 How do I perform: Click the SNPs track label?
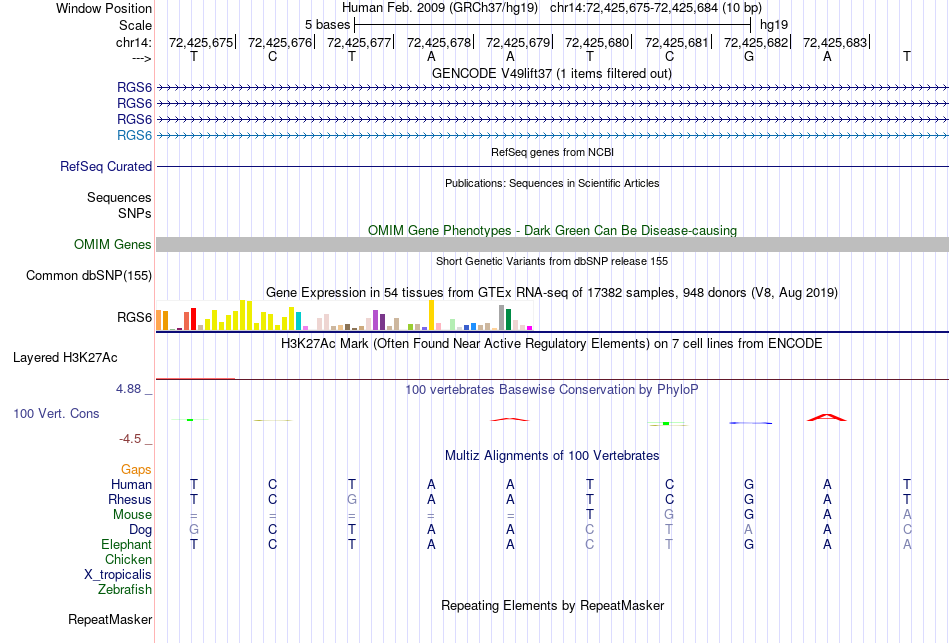(x=135, y=213)
